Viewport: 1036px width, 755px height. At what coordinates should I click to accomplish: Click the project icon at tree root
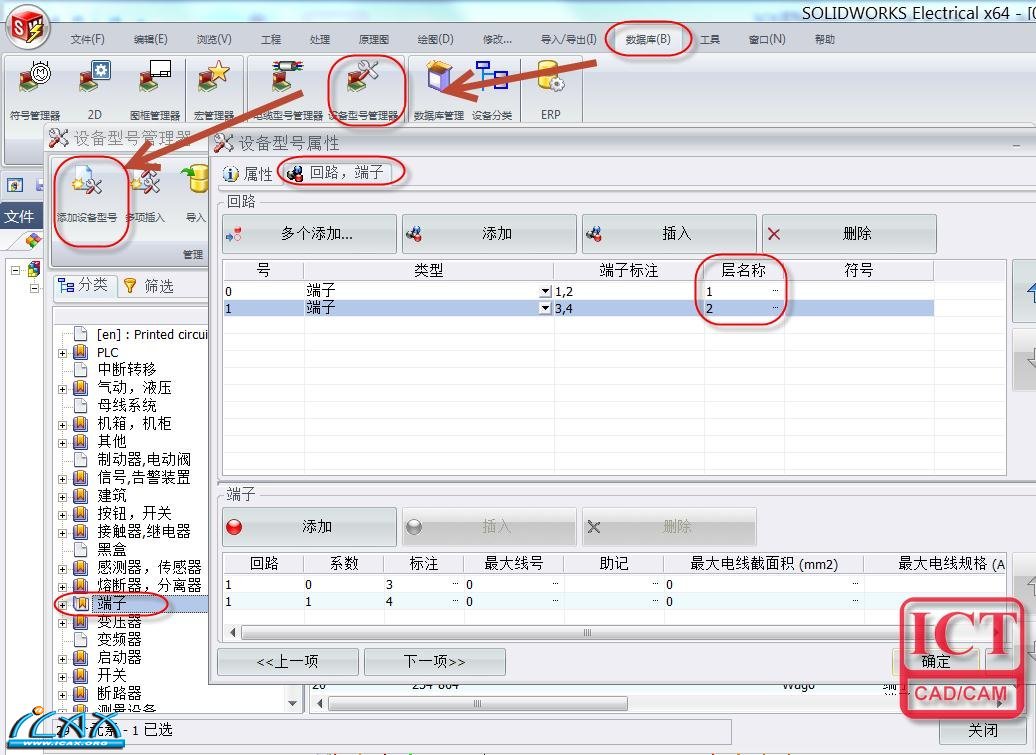34,270
